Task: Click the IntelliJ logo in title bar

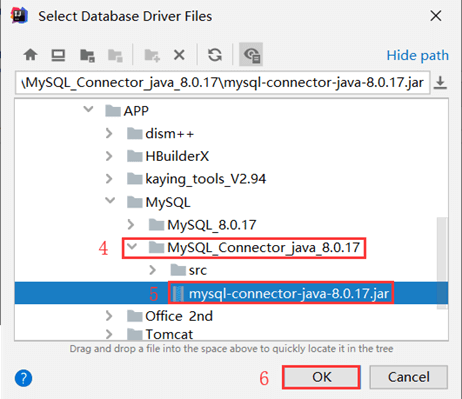Action: pyautogui.click(x=19, y=15)
